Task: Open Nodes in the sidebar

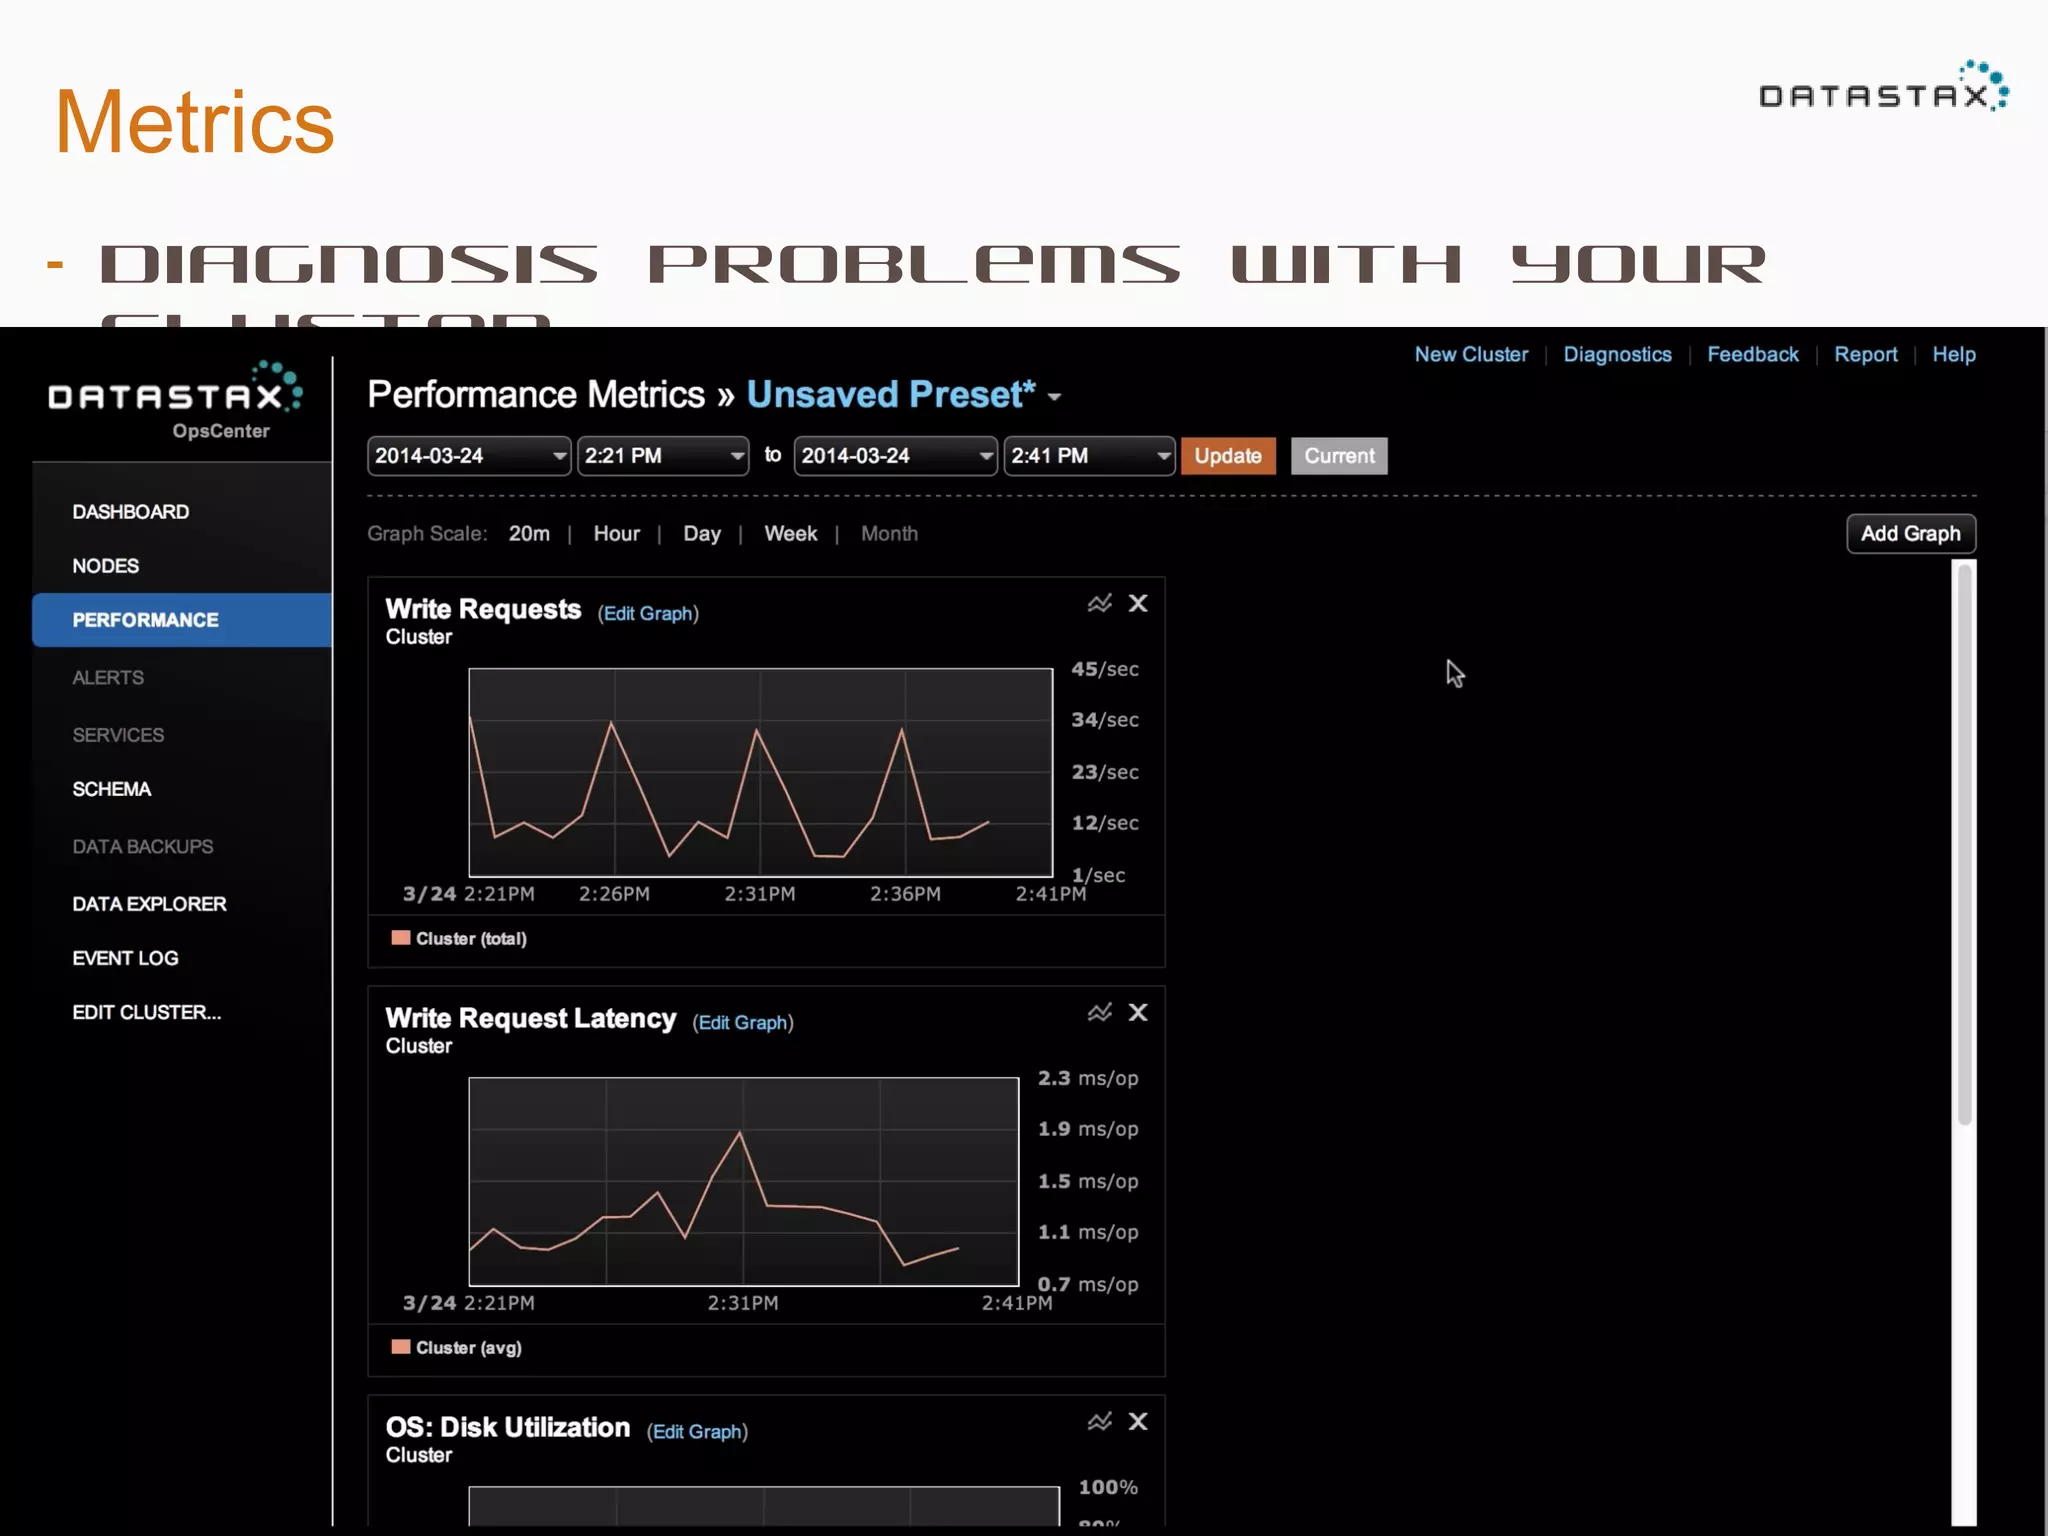Action: [105, 566]
